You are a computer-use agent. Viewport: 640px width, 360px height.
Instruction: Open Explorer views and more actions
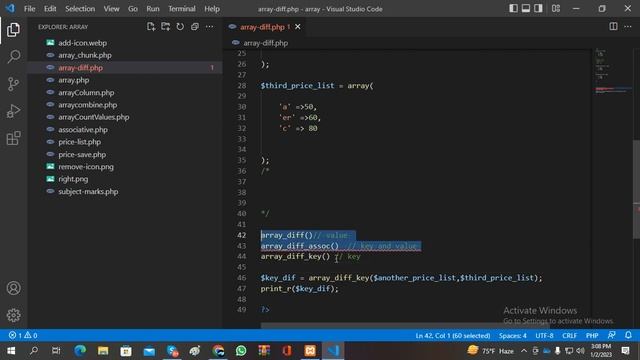209,27
